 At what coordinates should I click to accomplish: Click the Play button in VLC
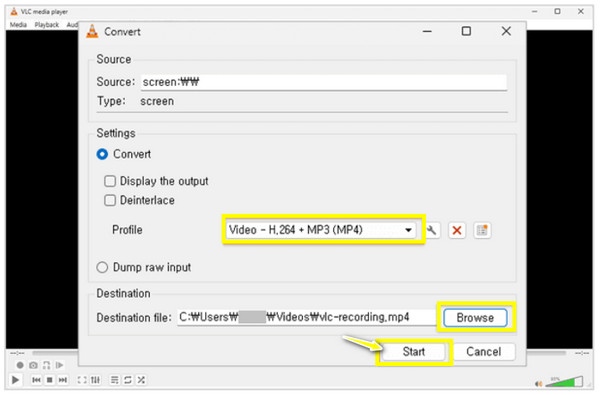click(x=15, y=380)
